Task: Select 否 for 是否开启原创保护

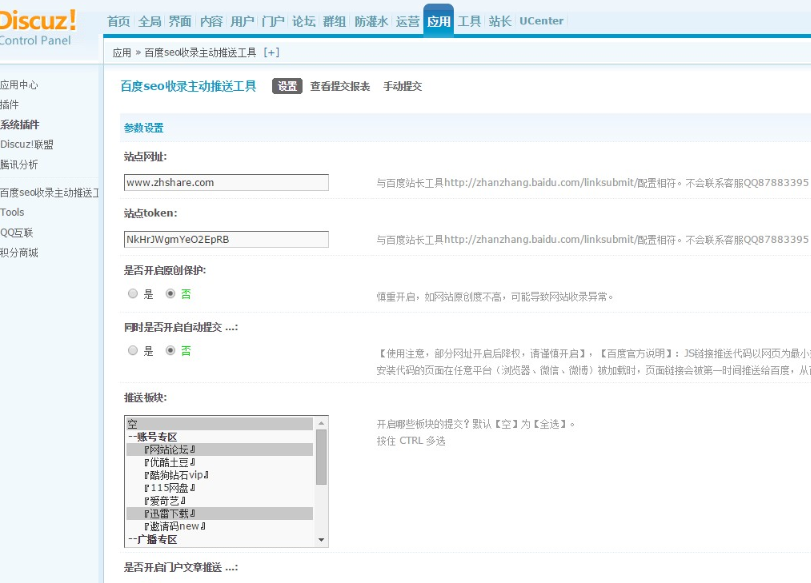Action: coord(170,294)
